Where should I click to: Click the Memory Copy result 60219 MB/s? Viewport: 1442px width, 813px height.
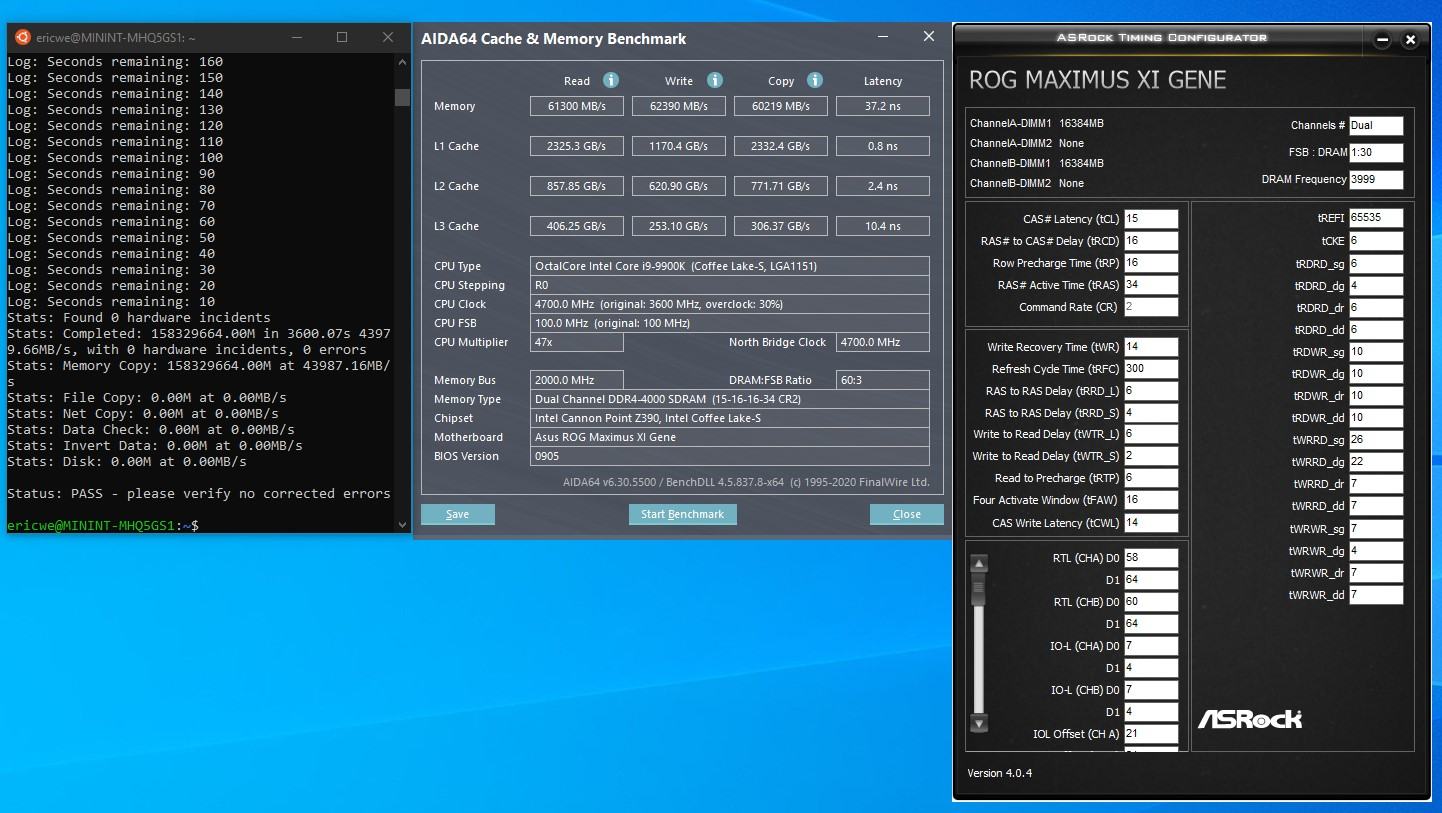(781, 106)
